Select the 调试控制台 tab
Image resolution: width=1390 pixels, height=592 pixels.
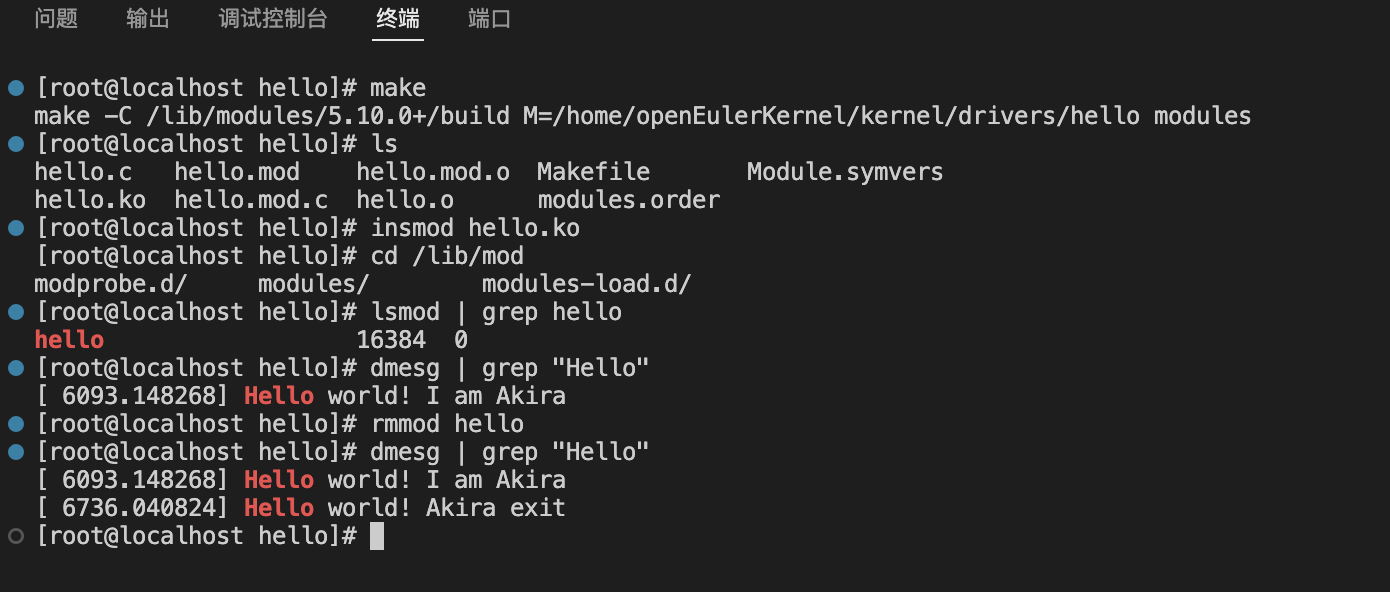273,19
